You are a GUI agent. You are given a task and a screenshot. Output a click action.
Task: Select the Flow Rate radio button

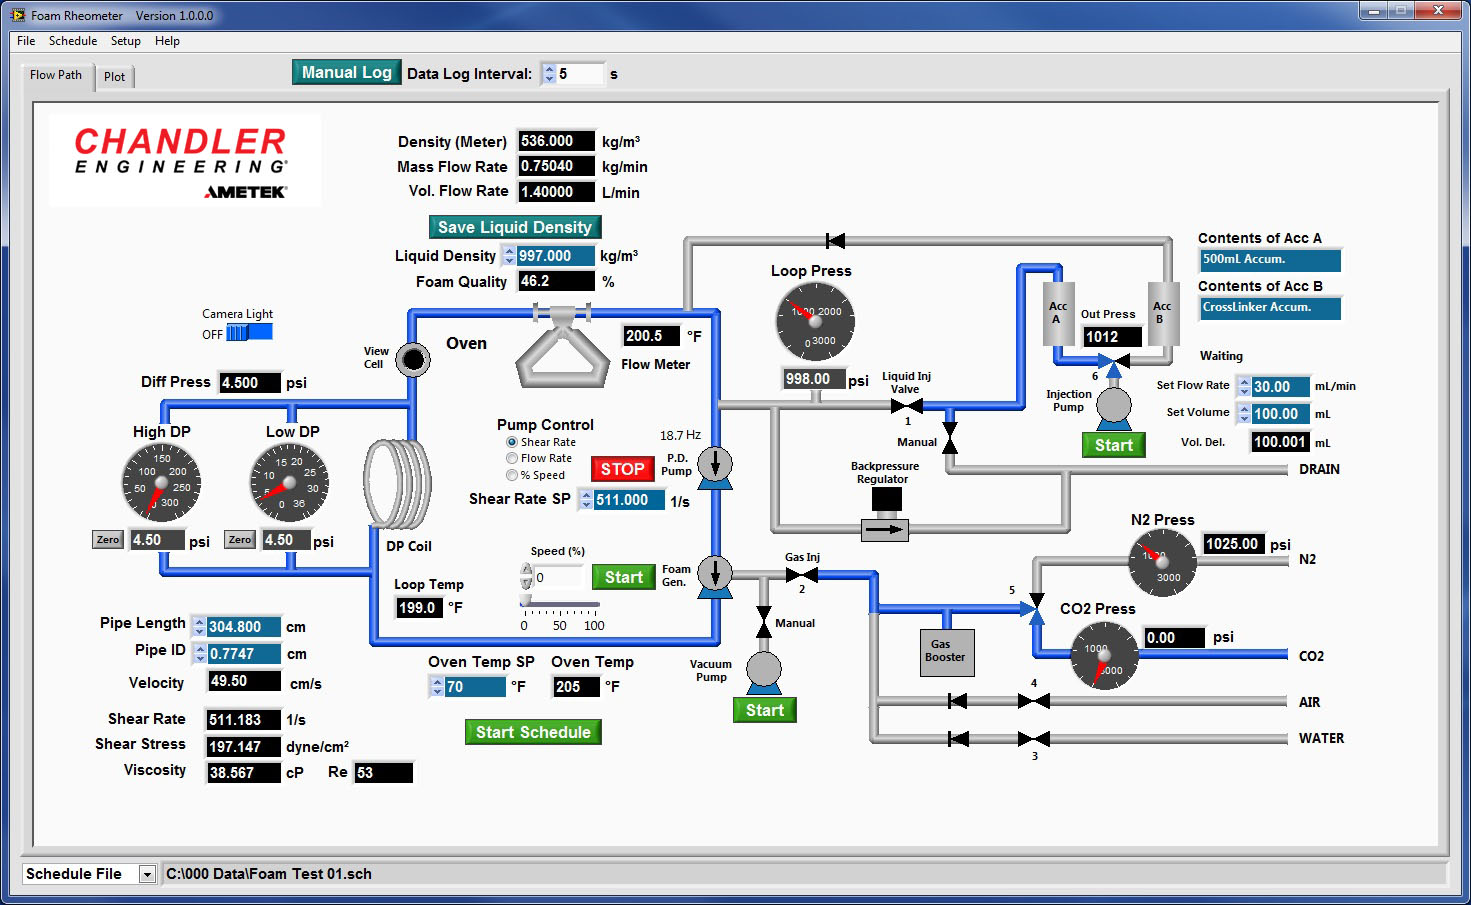tap(512, 458)
